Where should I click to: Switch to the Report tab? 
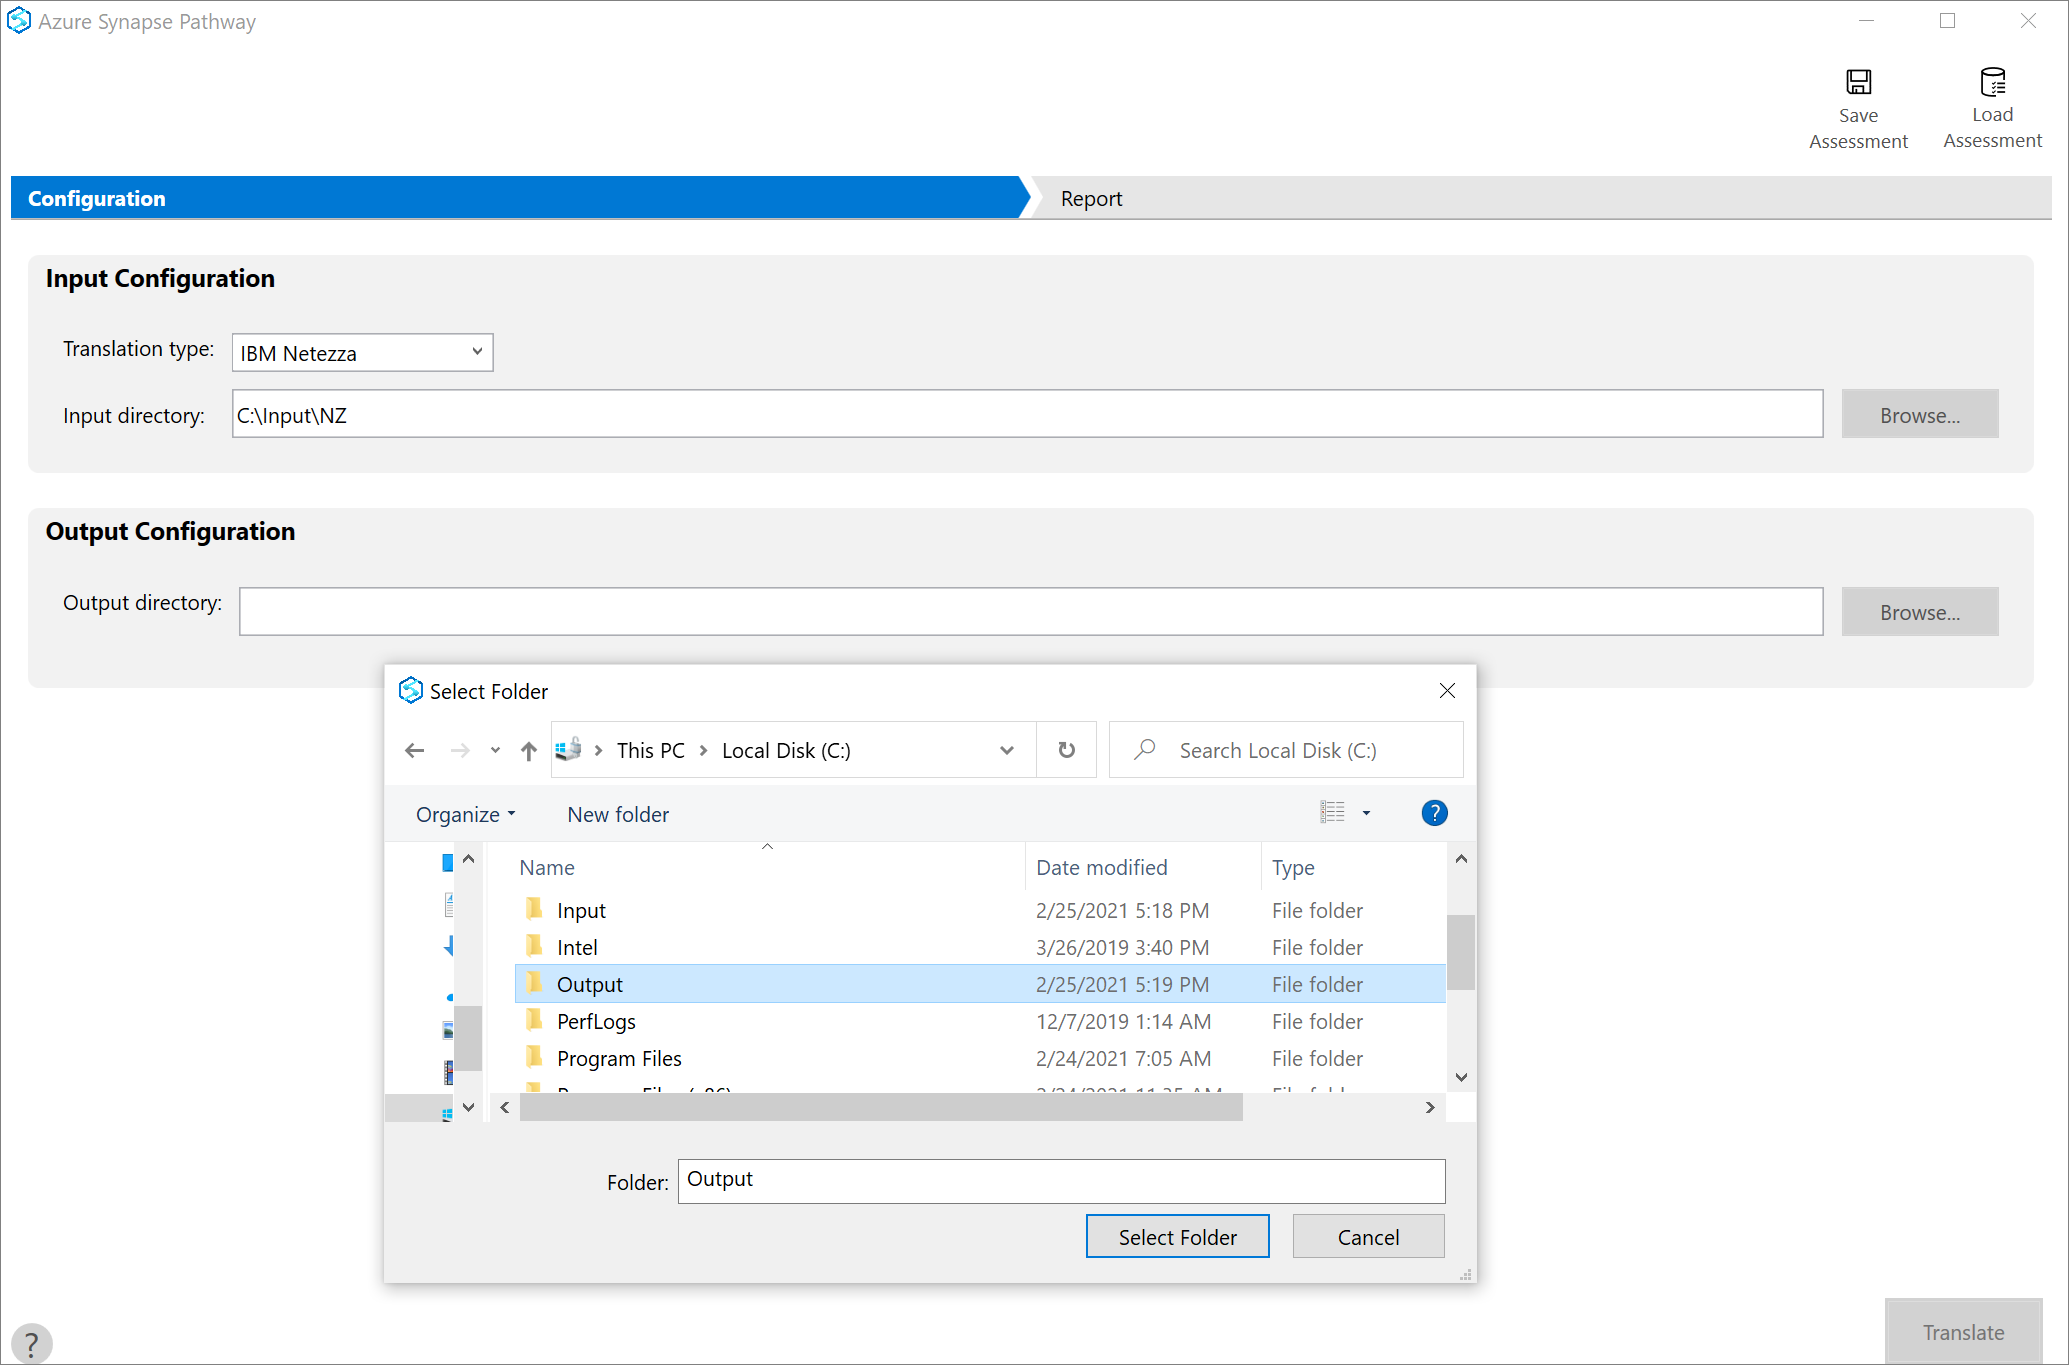pyautogui.click(x=1092, y=197)
